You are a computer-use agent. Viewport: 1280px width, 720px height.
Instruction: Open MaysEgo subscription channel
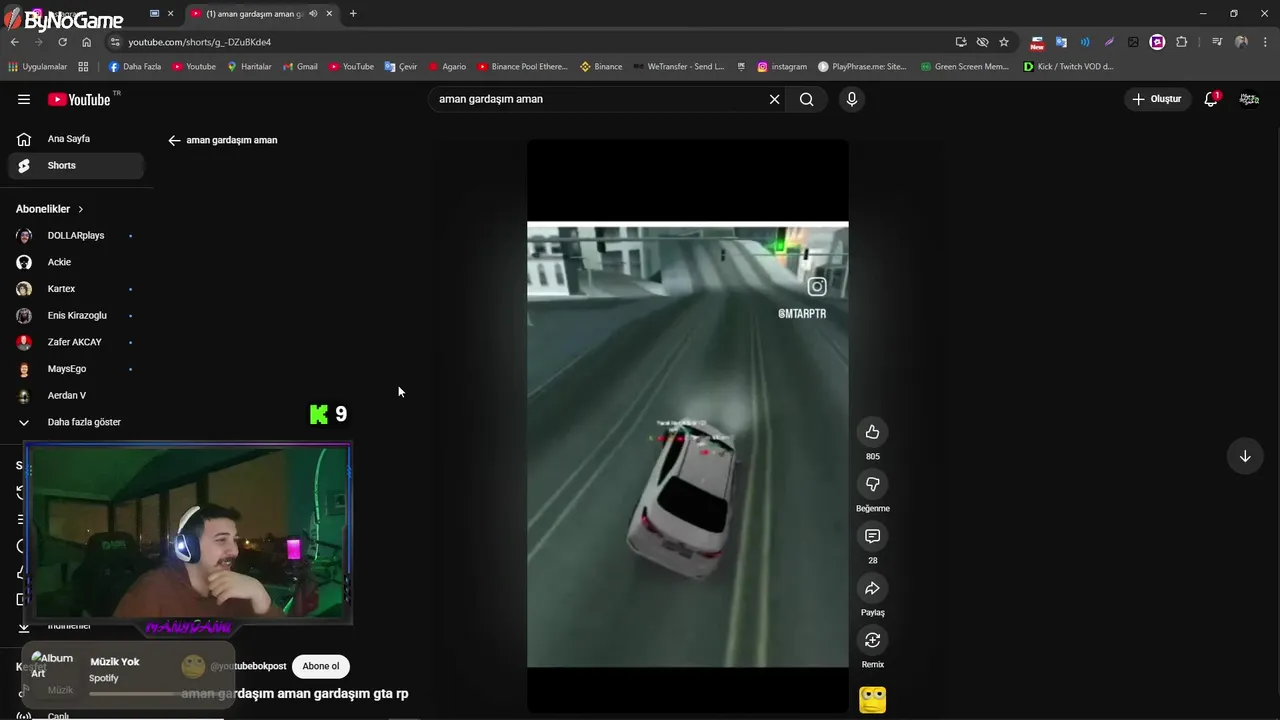point(76,369)
